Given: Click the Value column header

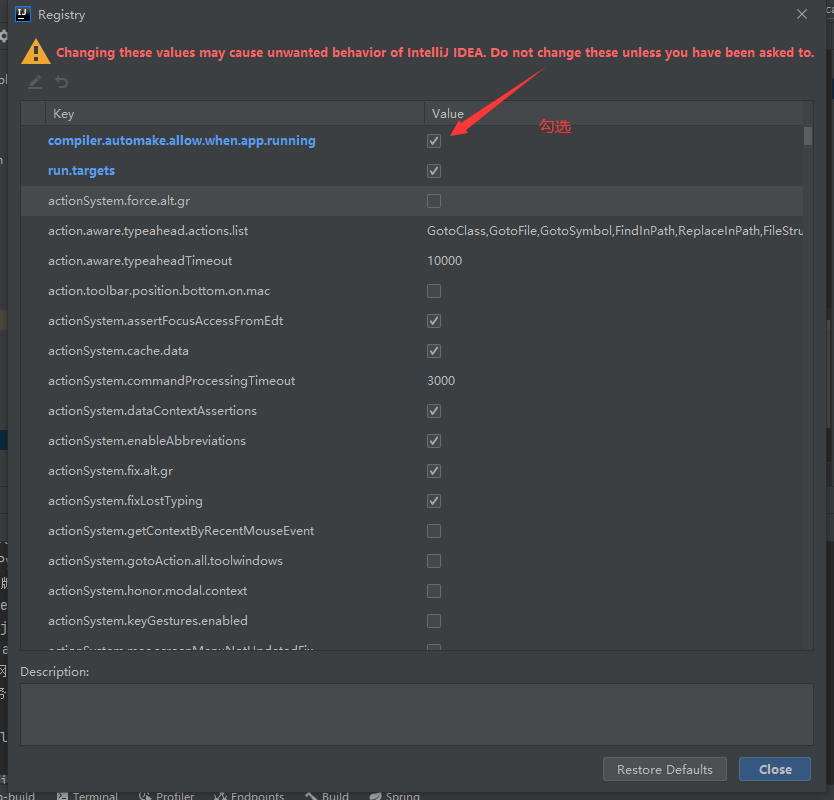Looking at the screenshot, I should click(x=448, y=114).
